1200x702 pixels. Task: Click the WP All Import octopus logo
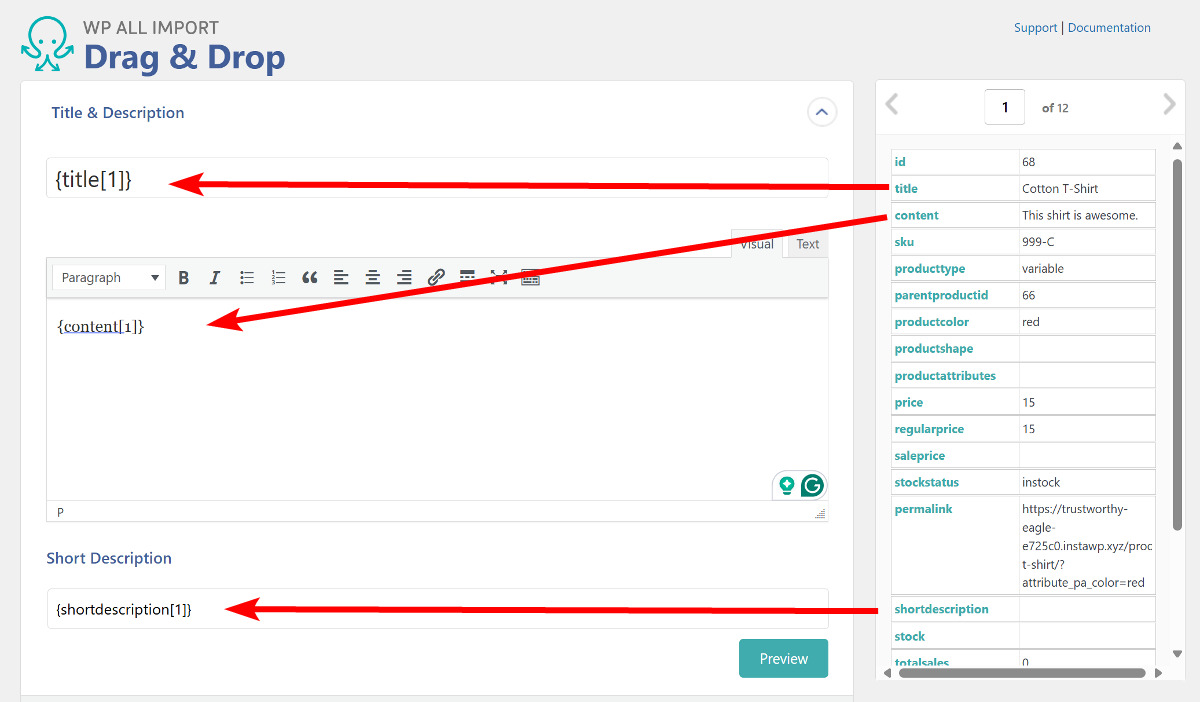point(46,44)
